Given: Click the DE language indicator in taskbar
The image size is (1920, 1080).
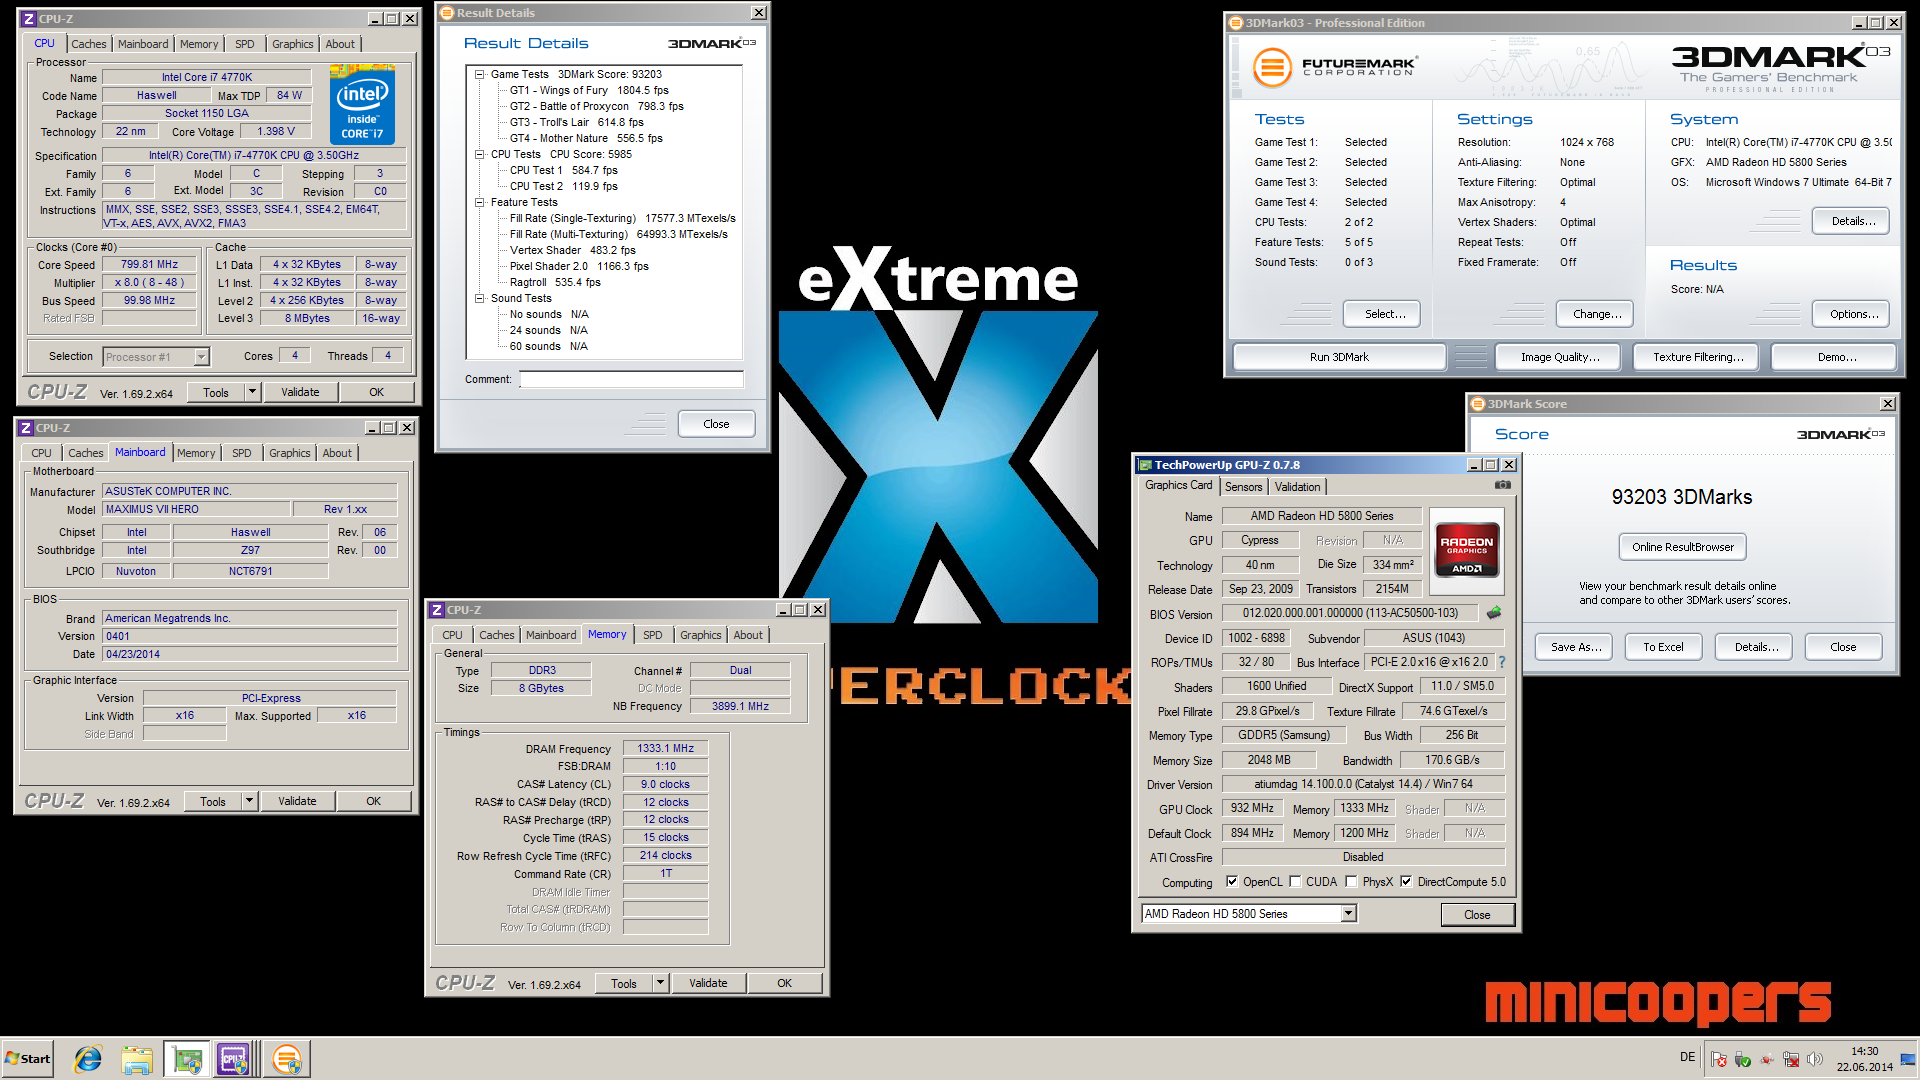Looking at the screenshot, I should [x=1688, y=1057].
